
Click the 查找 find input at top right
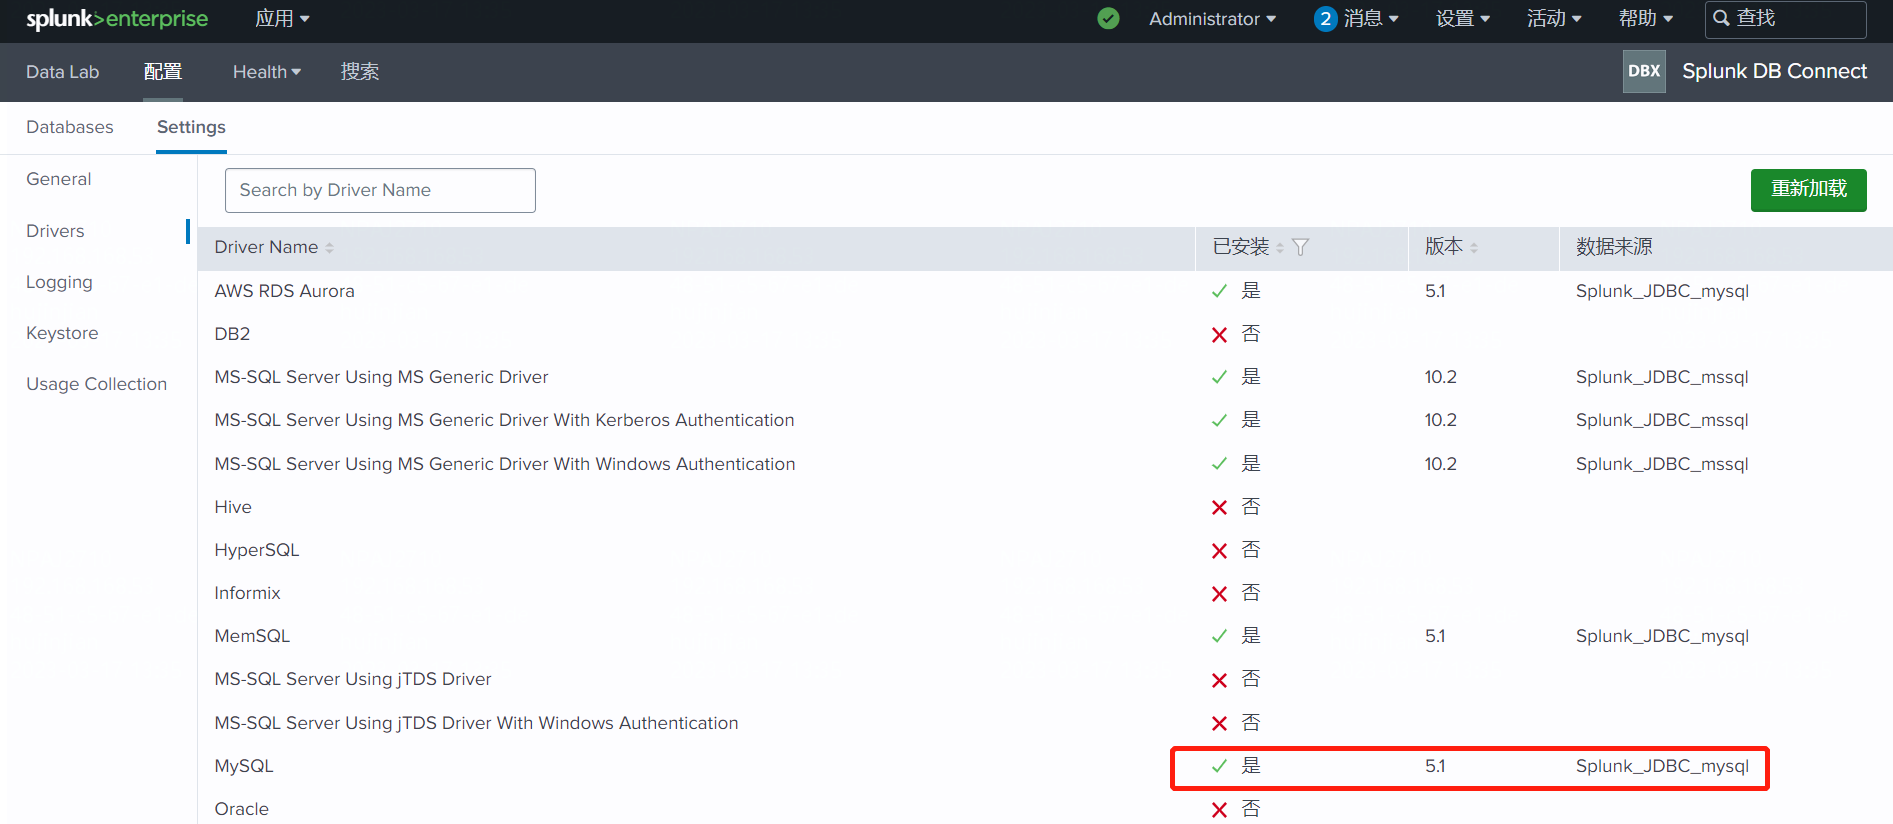point(1785,19)
